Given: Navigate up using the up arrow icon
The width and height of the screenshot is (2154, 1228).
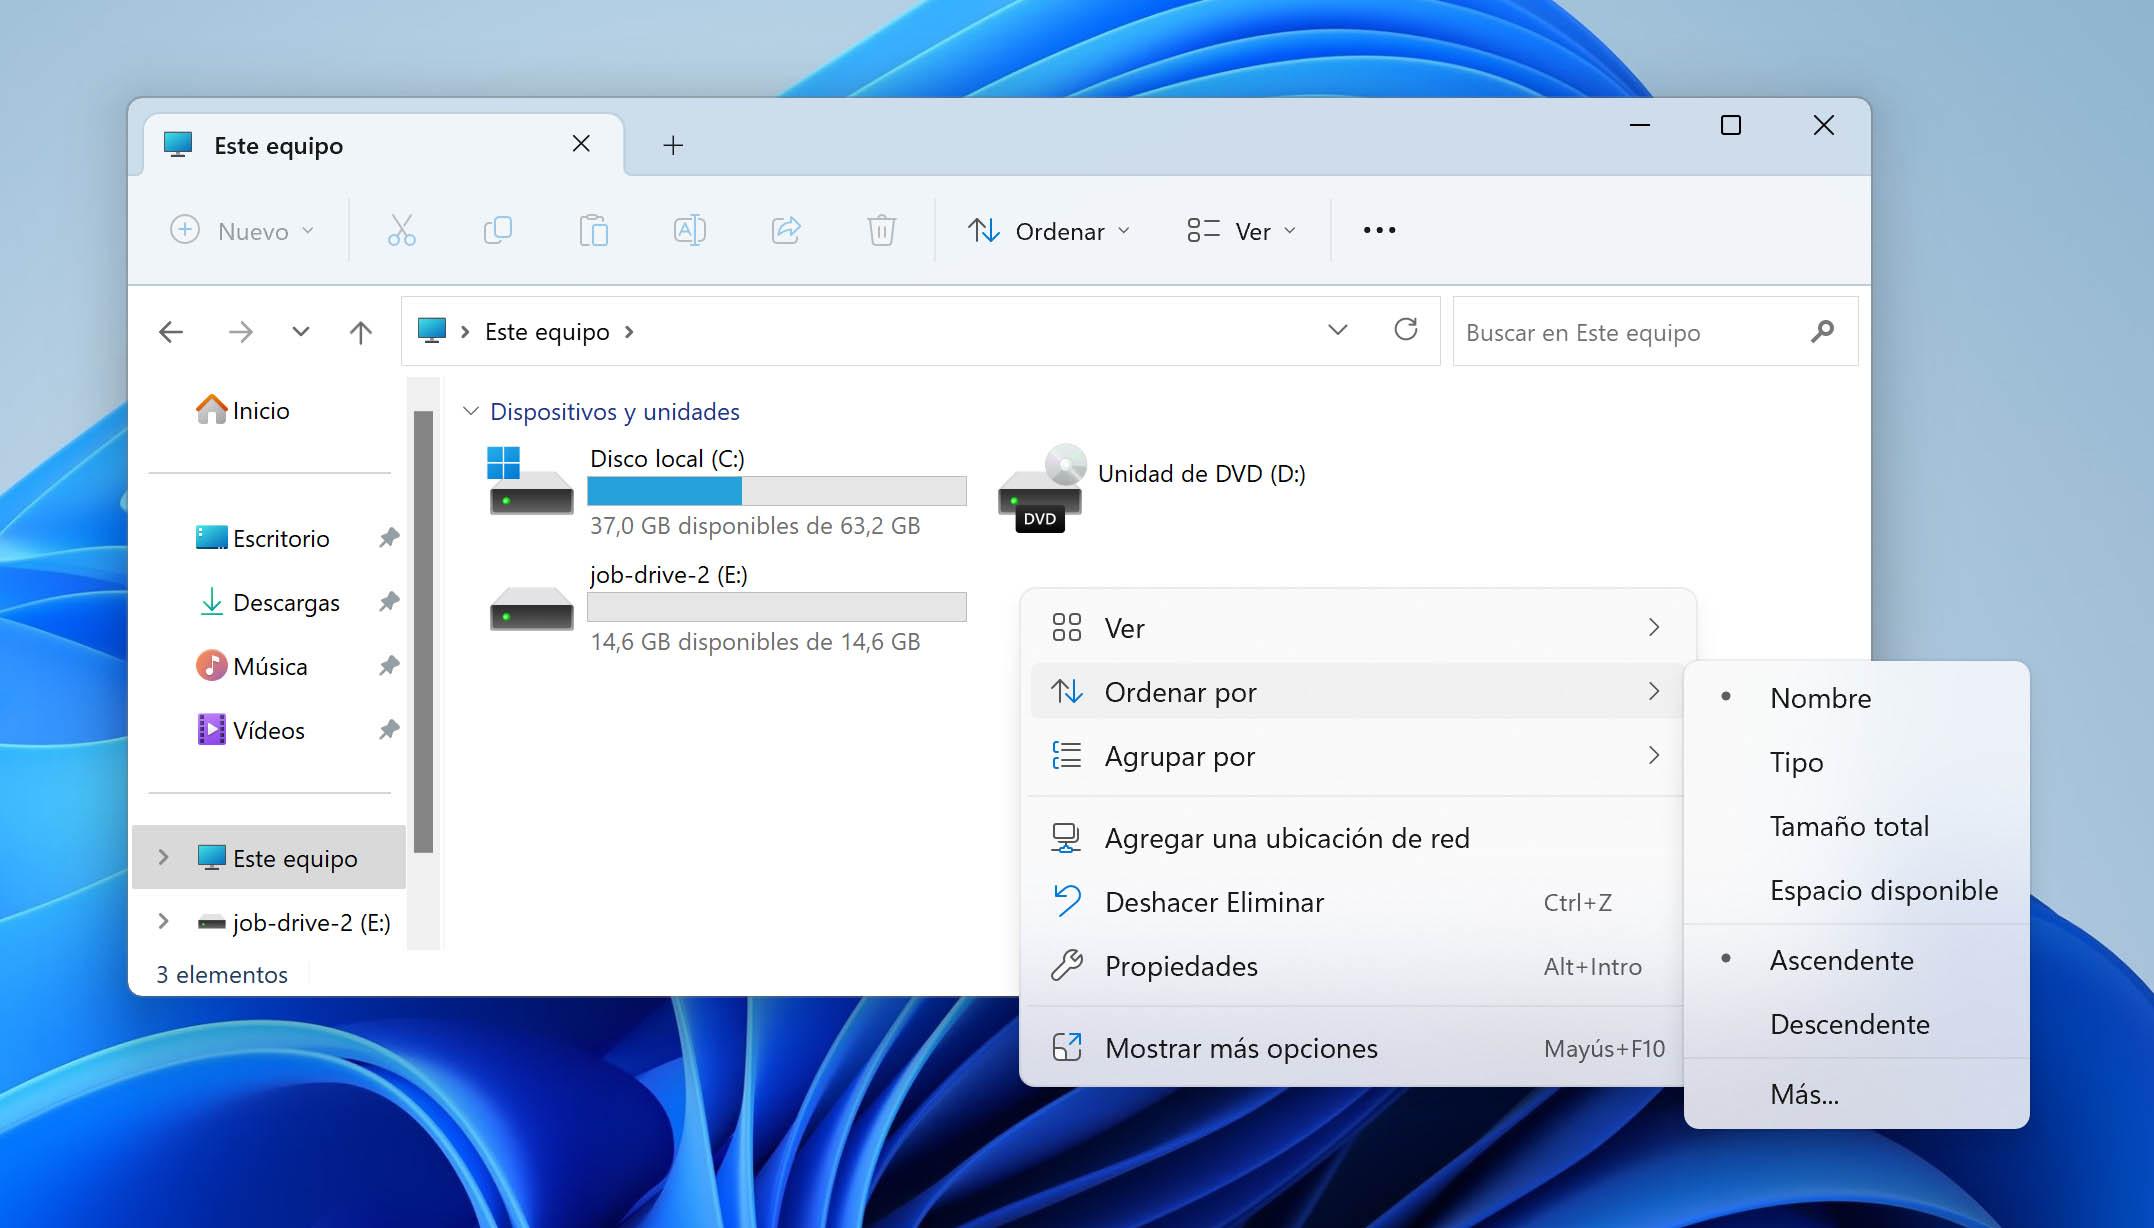Looking at the screenshot, I should (x=360, y=331).
